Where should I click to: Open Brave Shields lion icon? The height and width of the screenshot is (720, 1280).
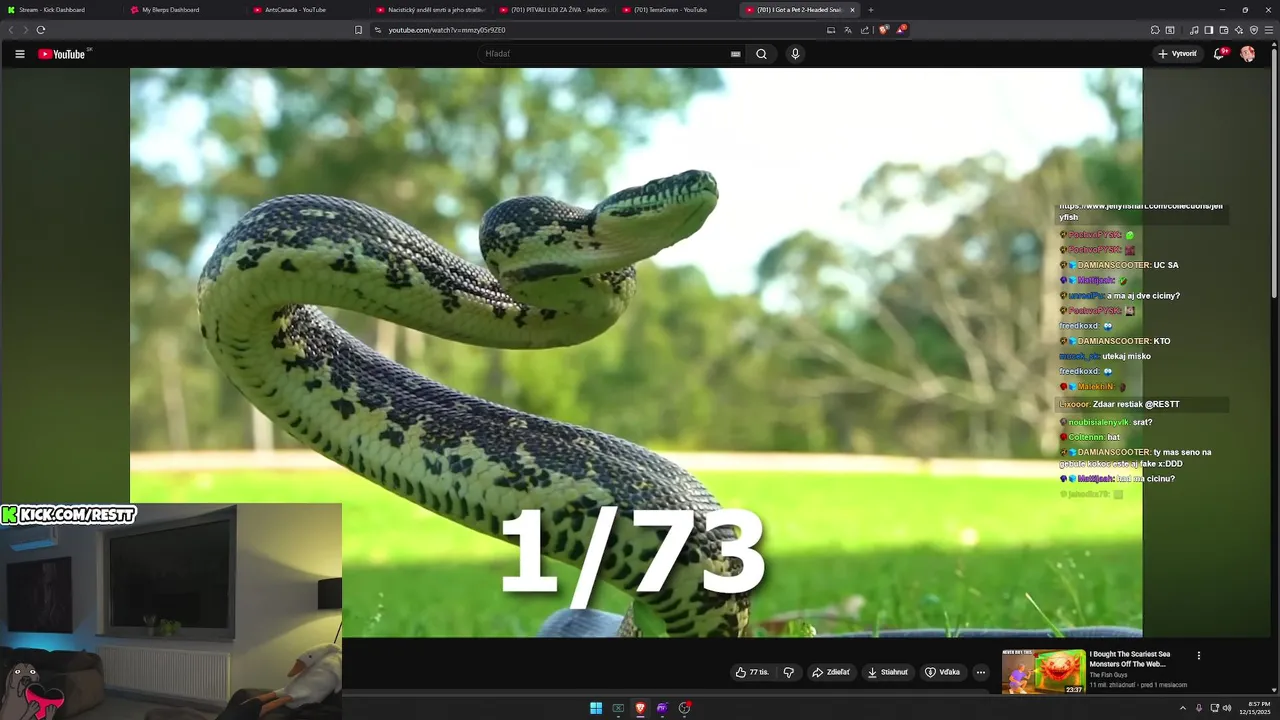click(883, 30)
